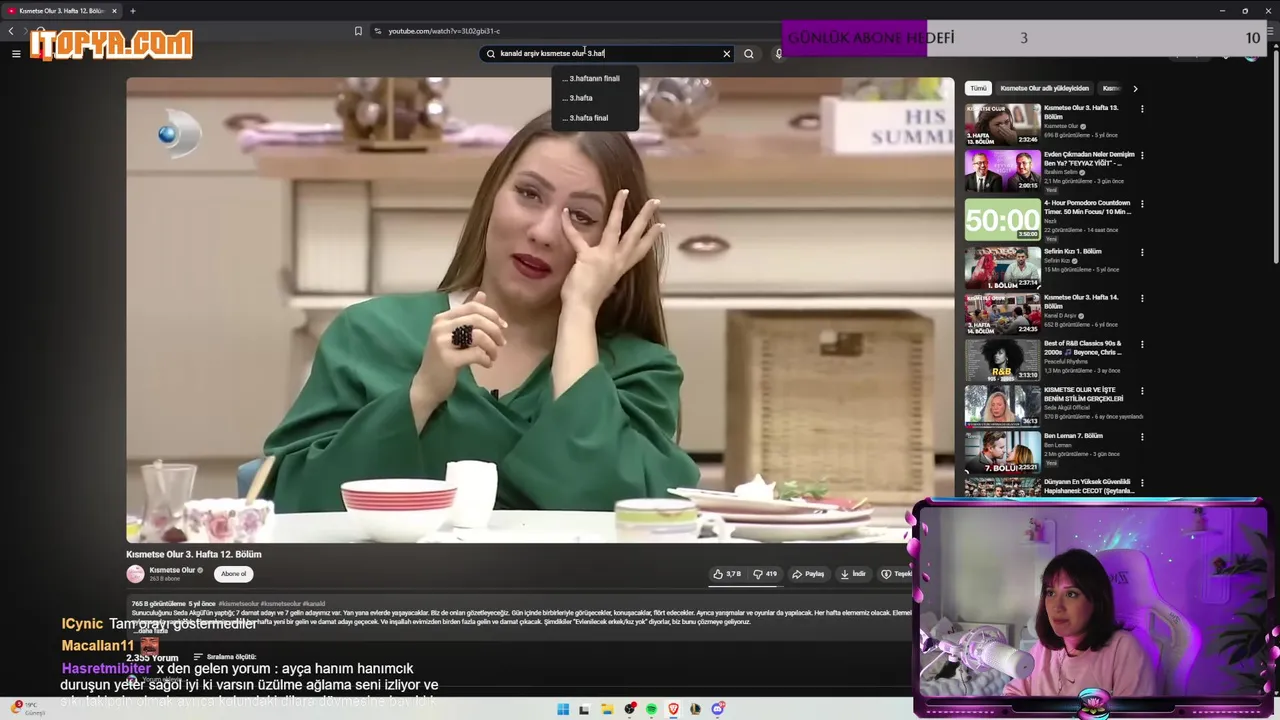Viewport: 1280px width, 720px height.
Task: Click on the main video player
Action: tap(540, 310)
